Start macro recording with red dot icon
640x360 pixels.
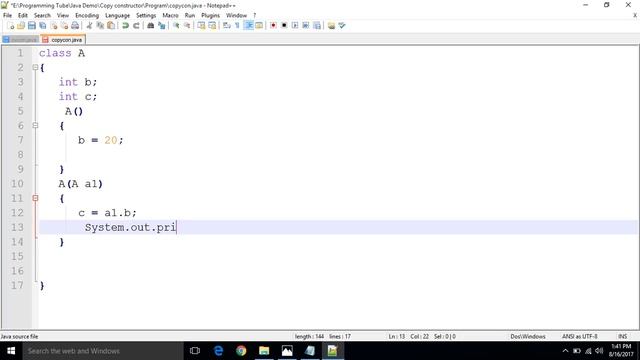273,26
